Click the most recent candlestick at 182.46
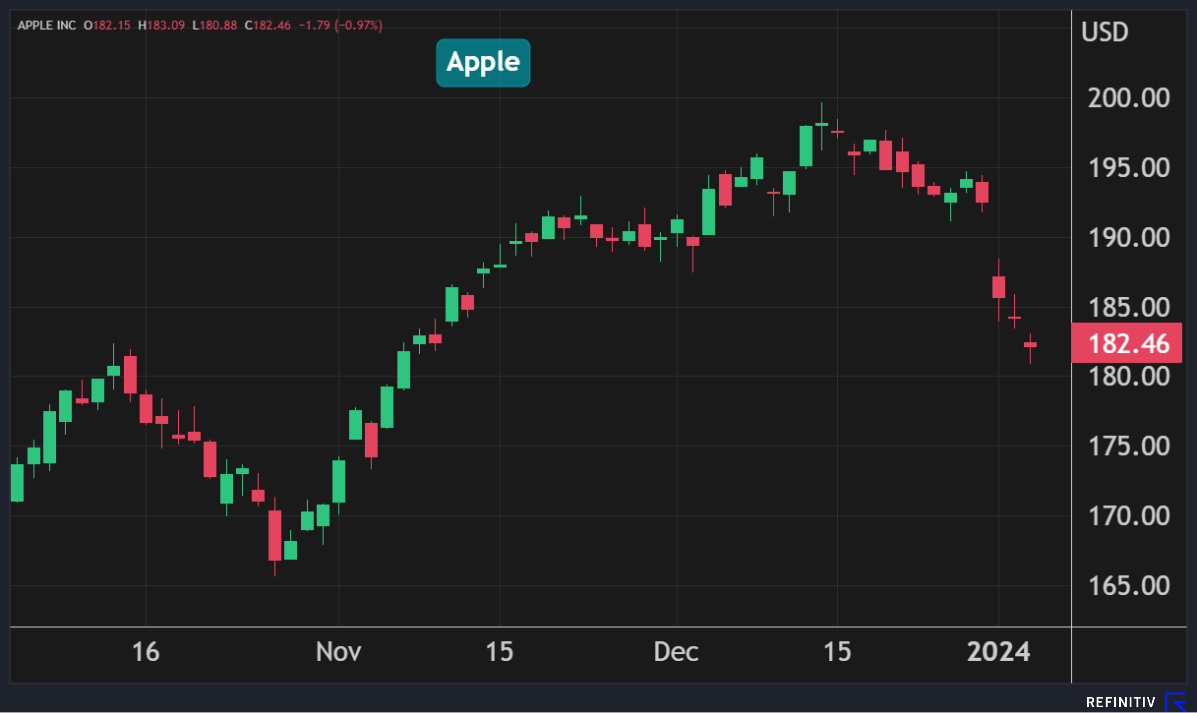Screen dimensions: 1197x713 (x=1030, y=345)
